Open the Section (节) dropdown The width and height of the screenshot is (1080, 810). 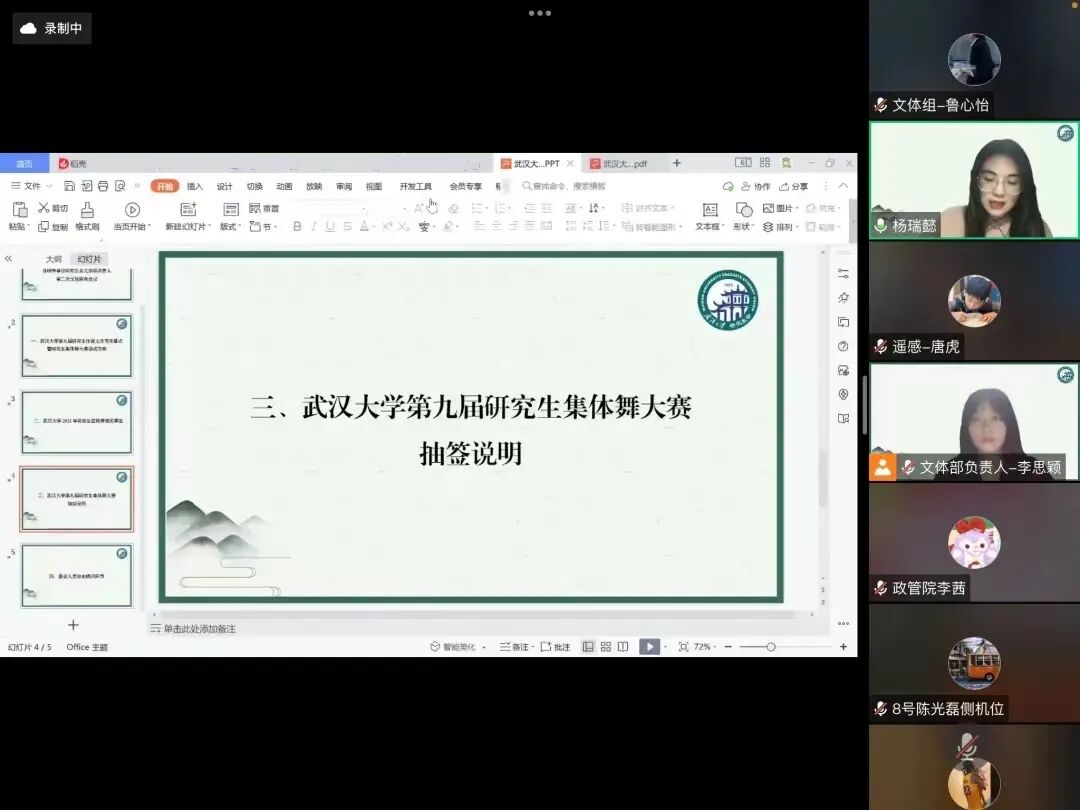coord(262,227)
